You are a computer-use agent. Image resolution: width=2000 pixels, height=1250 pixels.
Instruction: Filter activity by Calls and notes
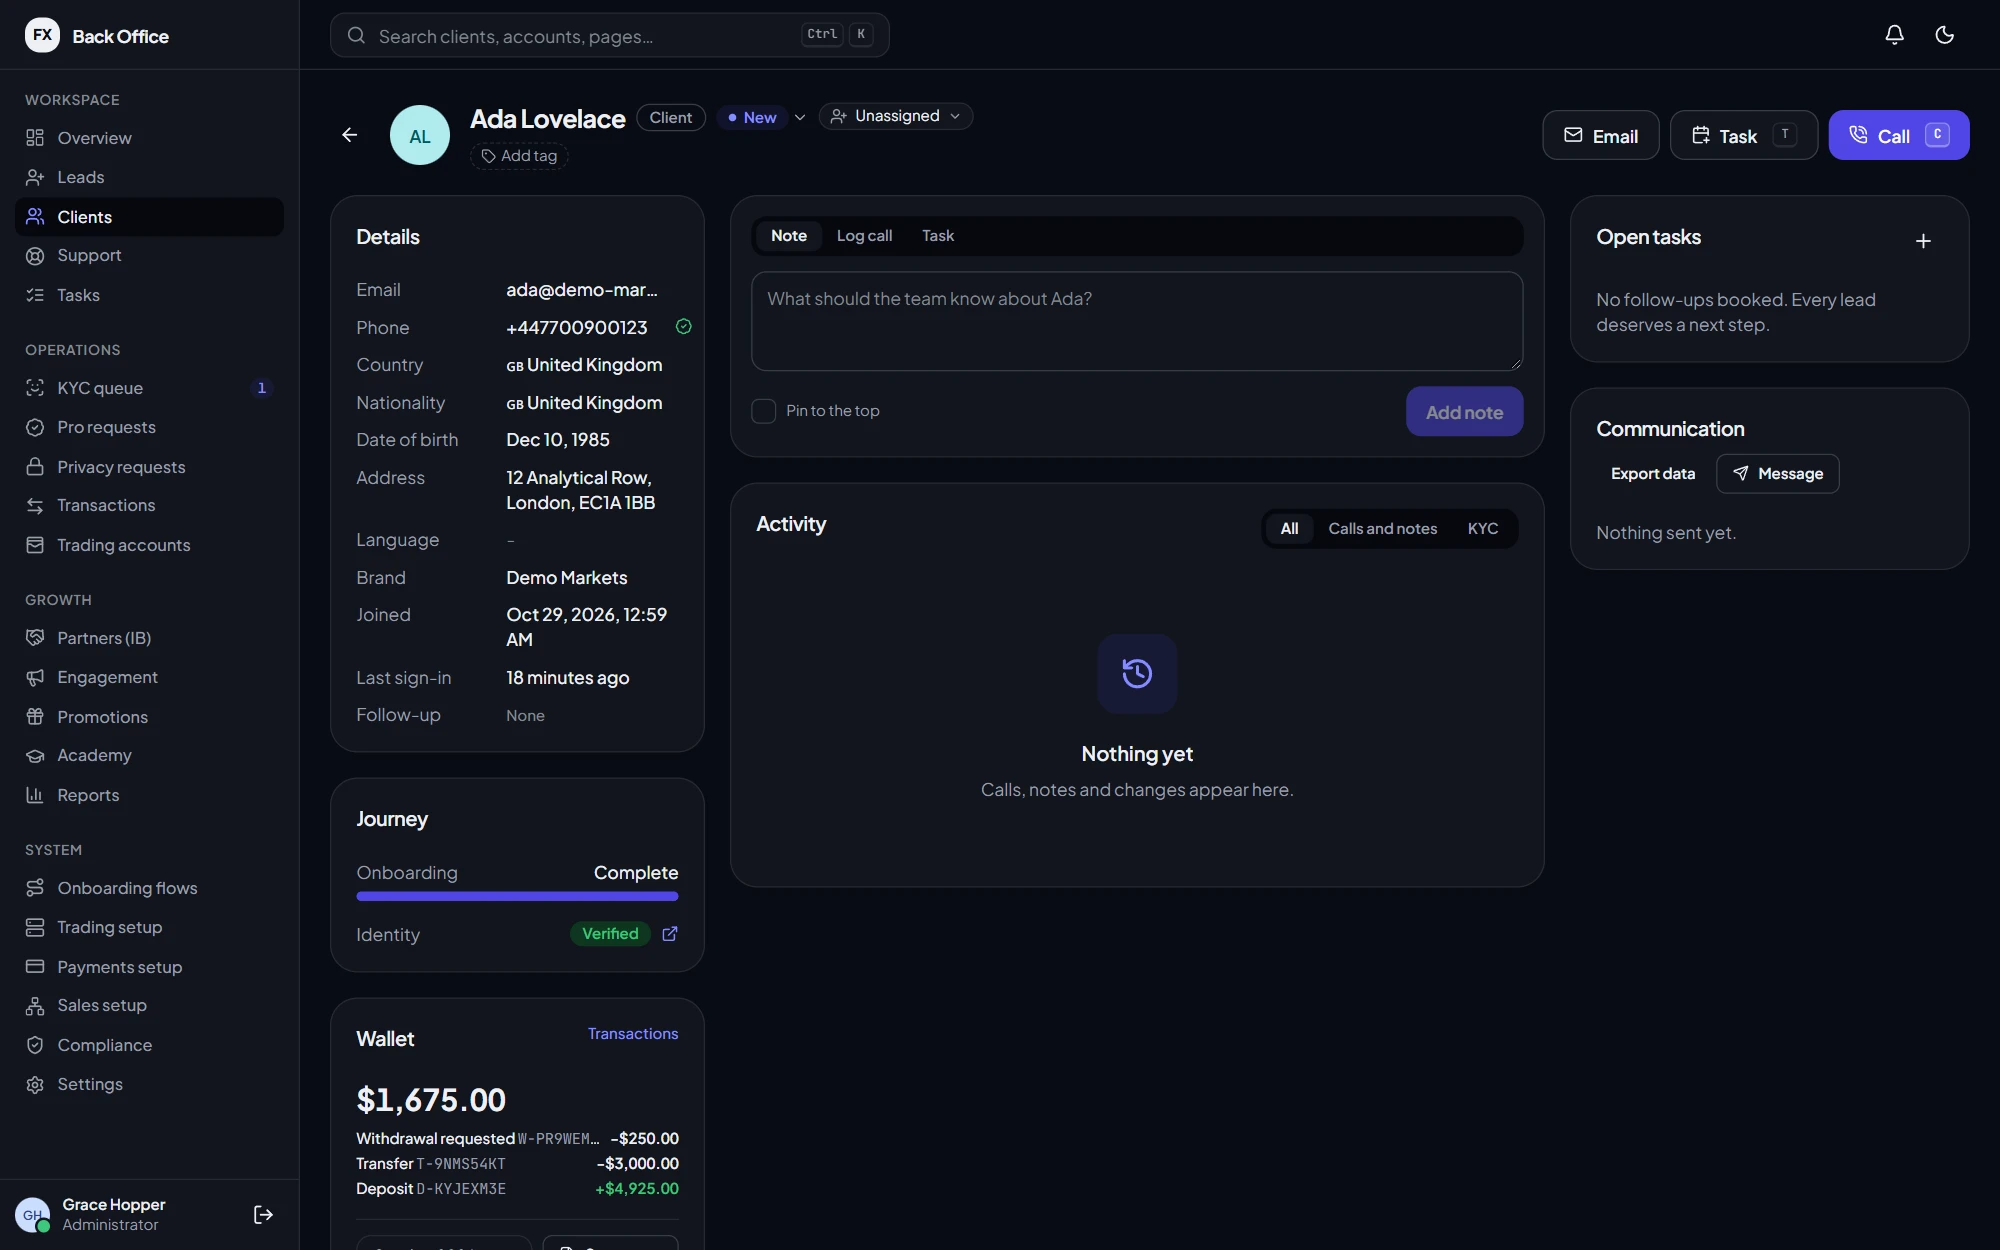(x=1382, y=529)
